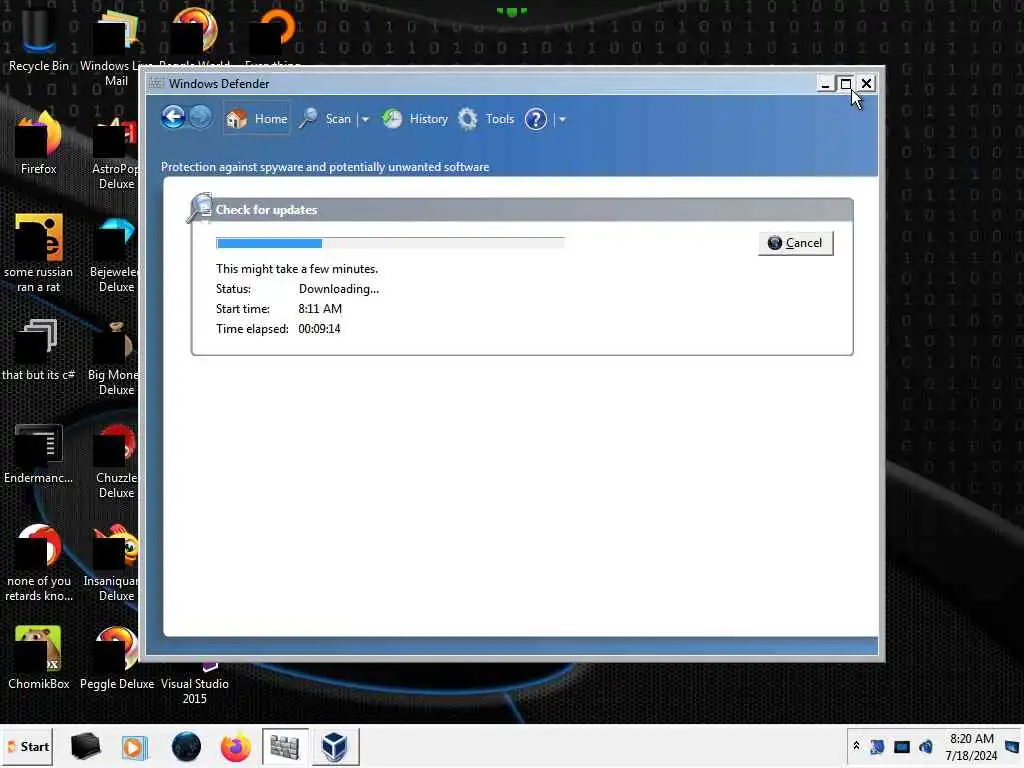The height and width of the screenshot is (768, 1024).
Task: Open the clock showing 8:20 AM
Action: [971, 746]
